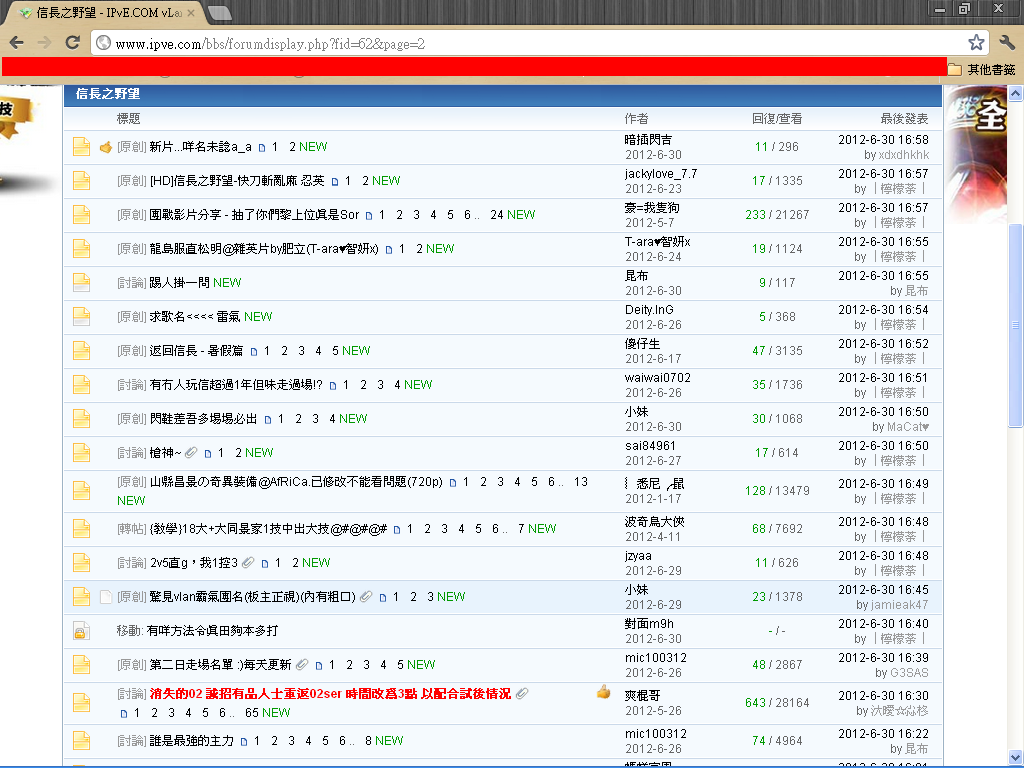Click the thumbs-up icon left of 爽棍哥

603,692
